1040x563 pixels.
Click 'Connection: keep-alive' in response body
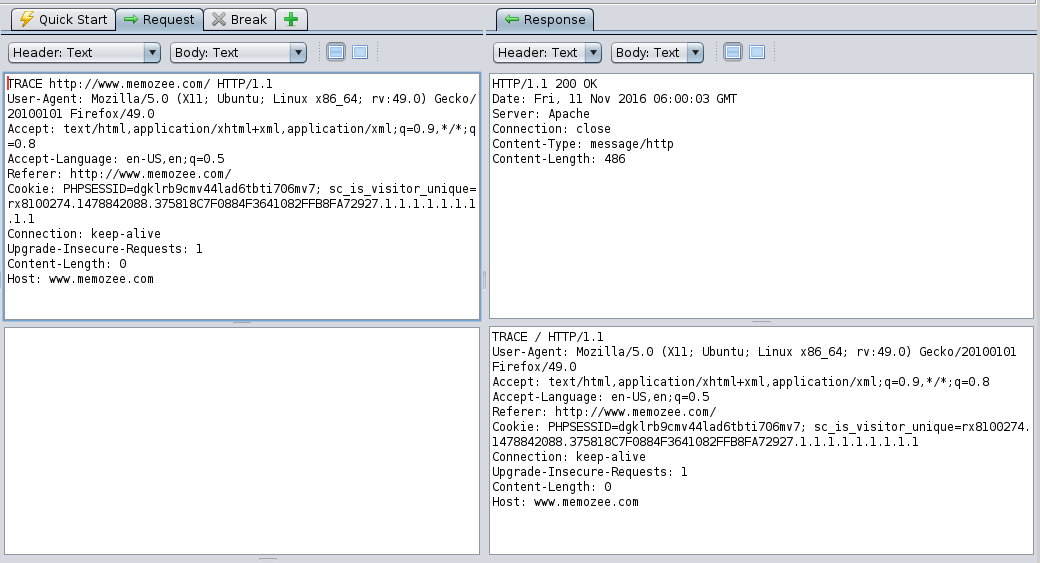[568, 456]
